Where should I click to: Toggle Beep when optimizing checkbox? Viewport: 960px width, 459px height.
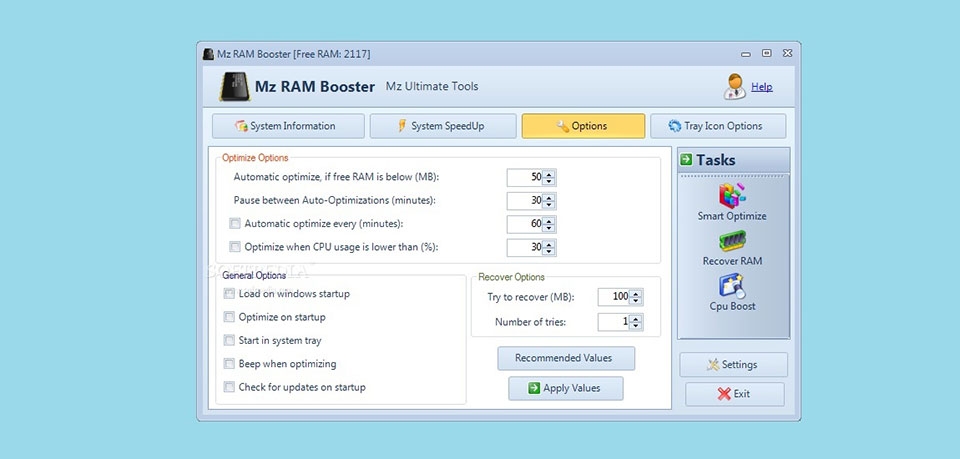(x=229, y=364)
